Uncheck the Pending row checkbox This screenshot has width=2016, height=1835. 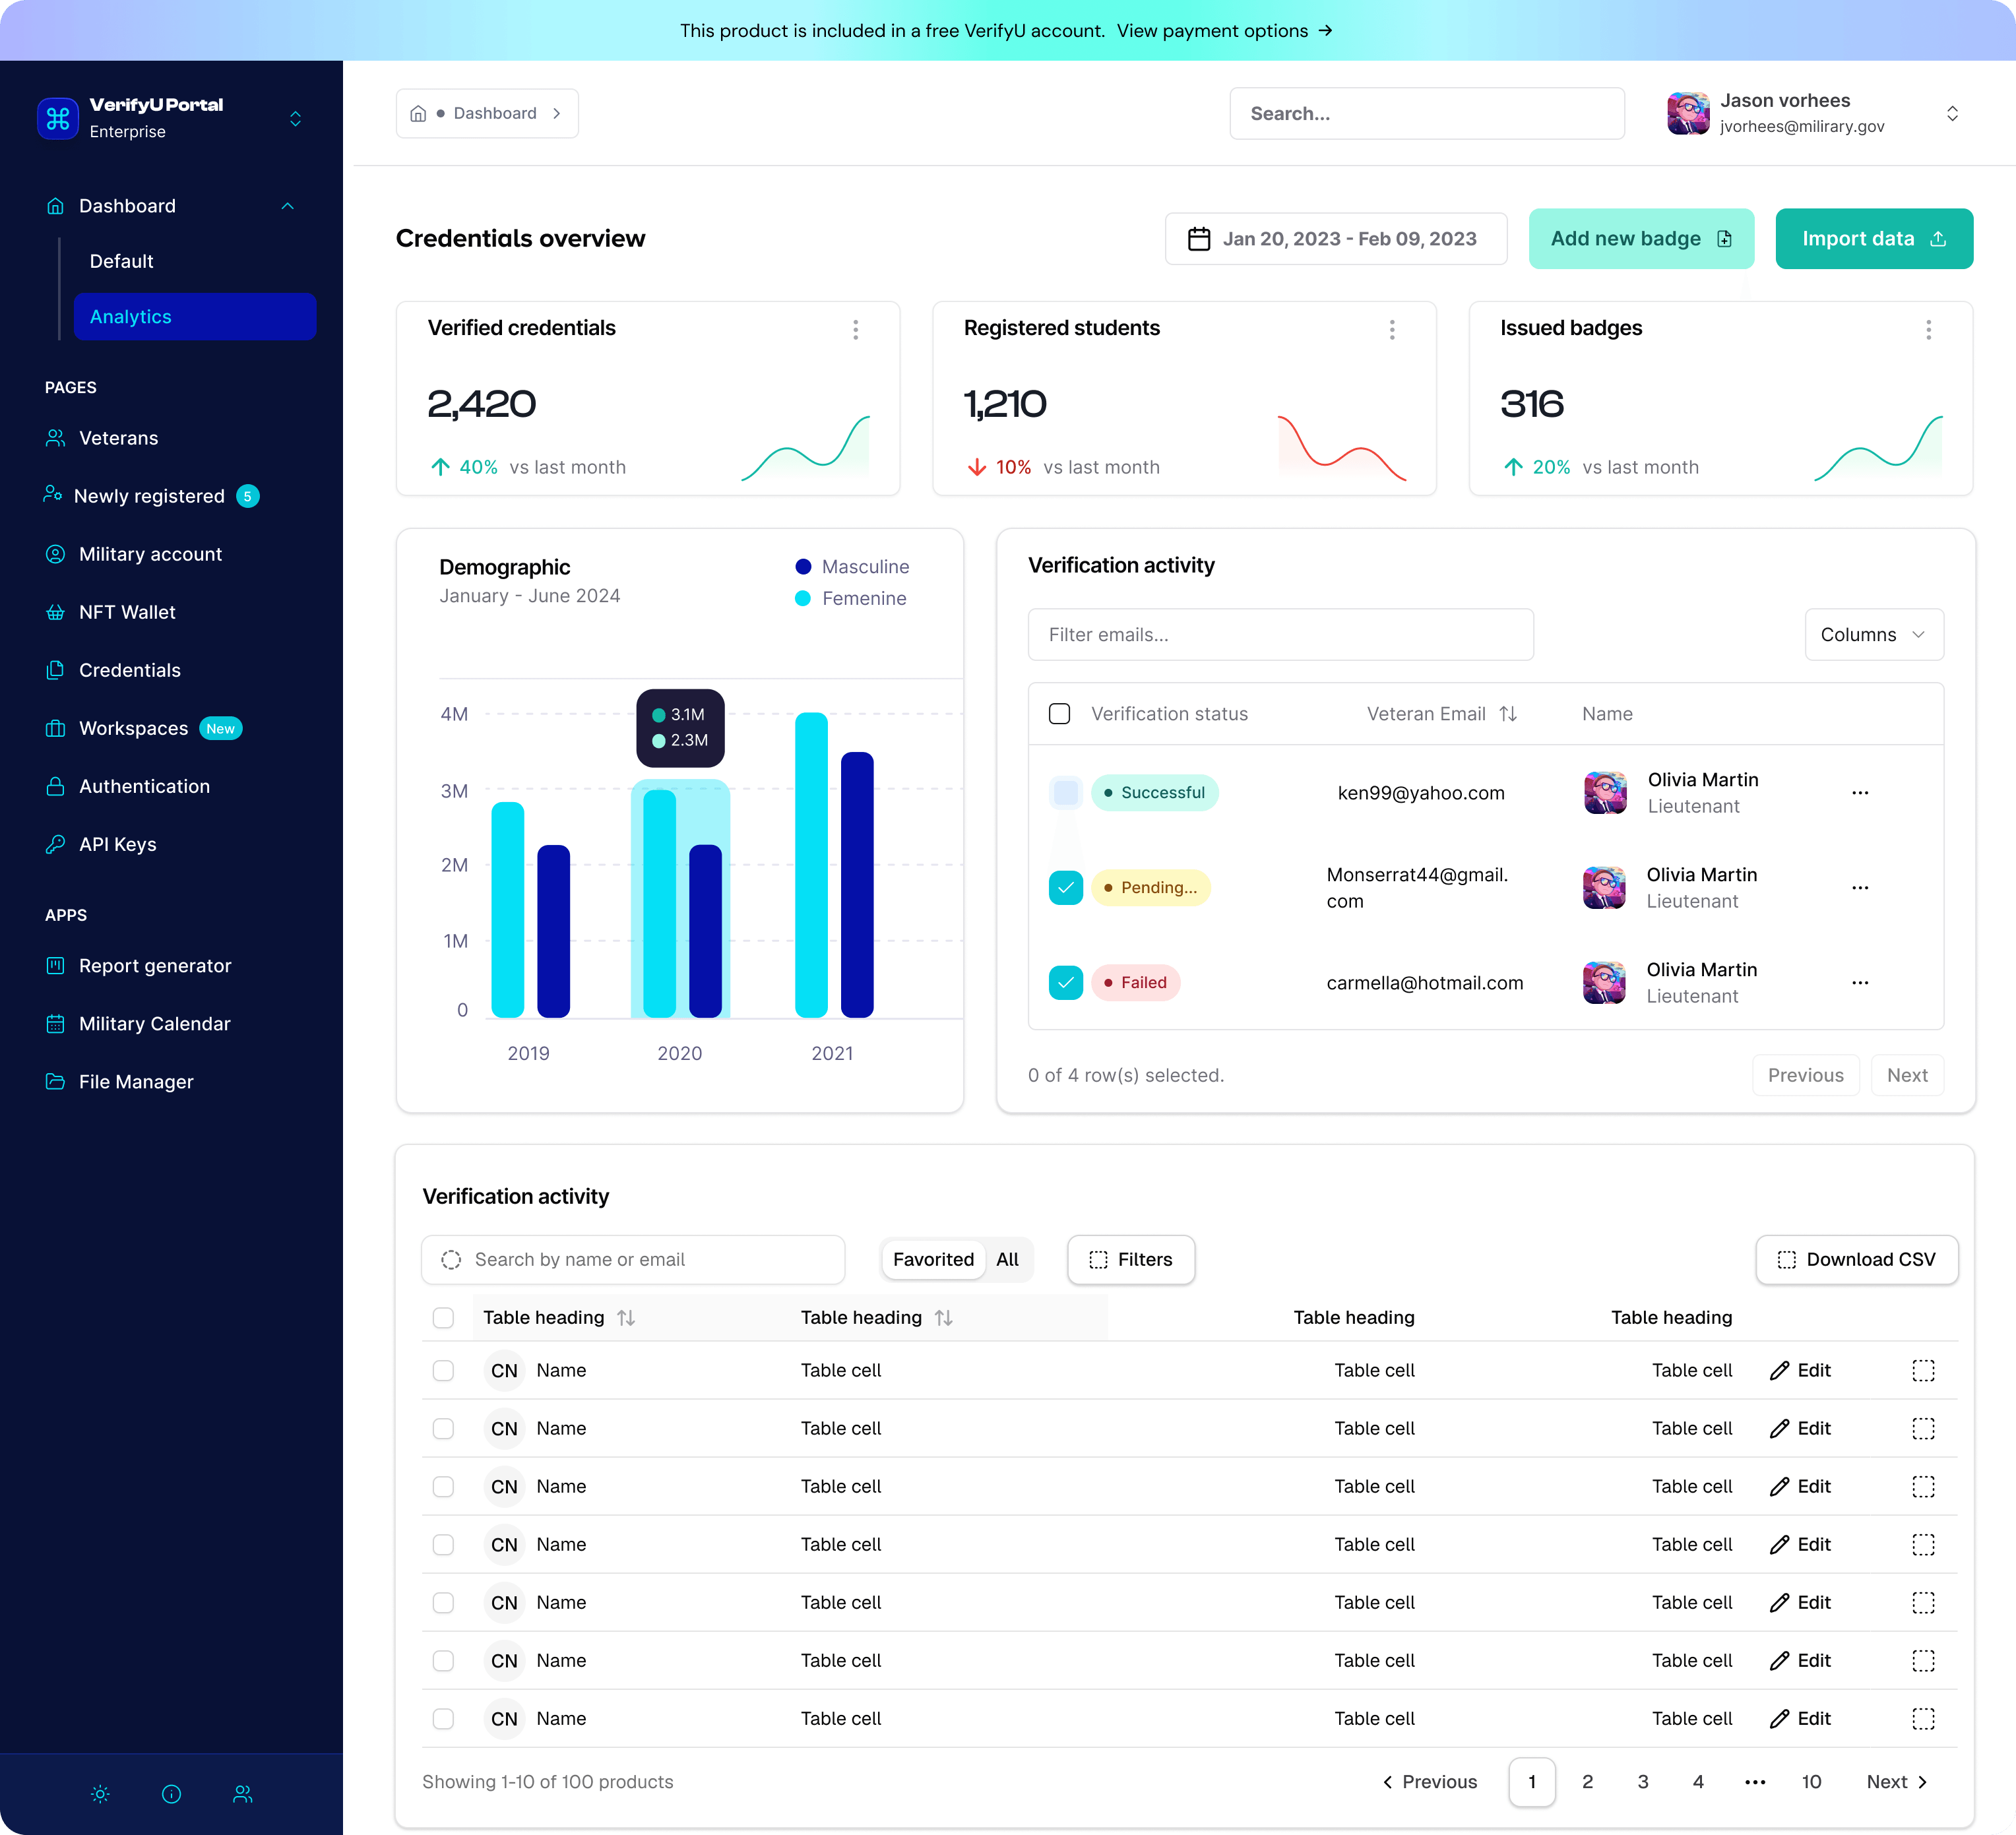pyautogui.click(x=1066, y=887)
